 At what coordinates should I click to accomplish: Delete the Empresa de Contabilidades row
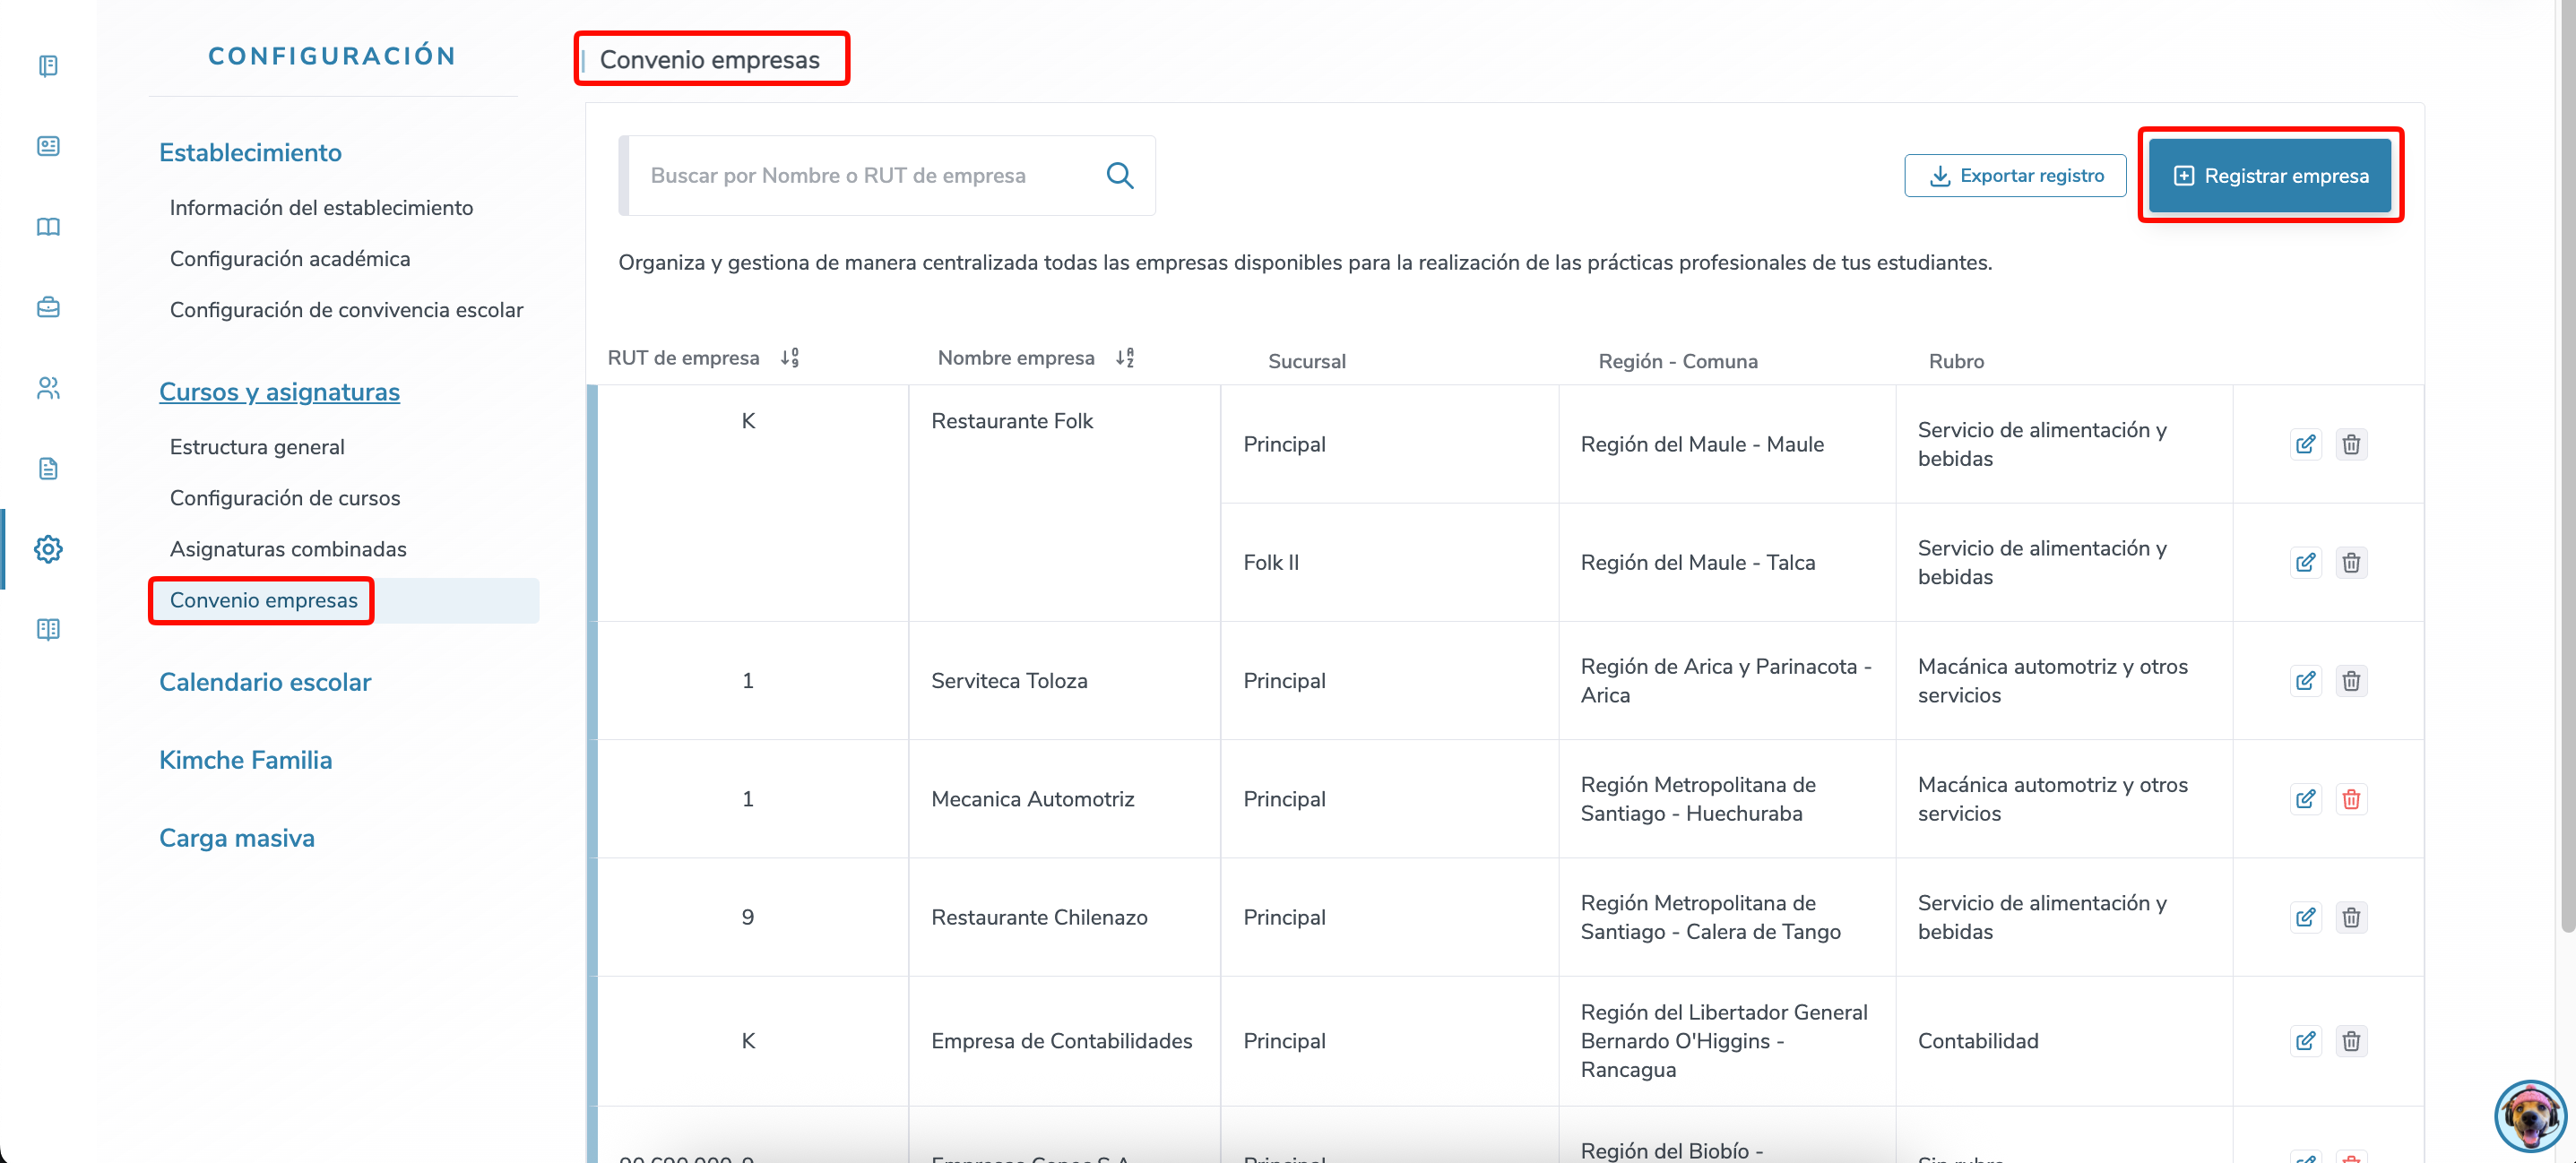coord(2351,1041)
